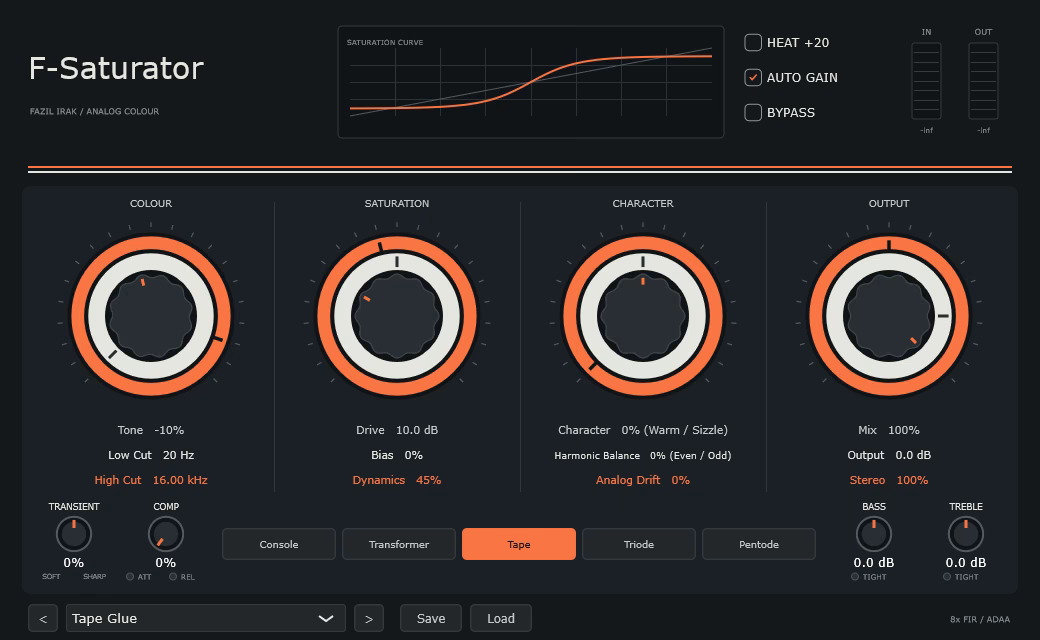Click the SATURATION inner dark knob
Screen dimensions: 1040x640
[x=397, y=316]
